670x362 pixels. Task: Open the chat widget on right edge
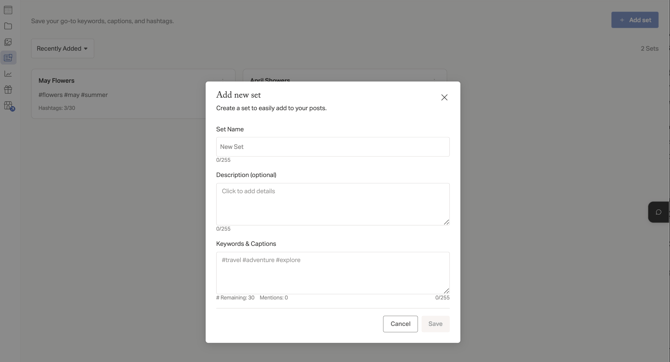pyautogui.click(x=658, y=212)
